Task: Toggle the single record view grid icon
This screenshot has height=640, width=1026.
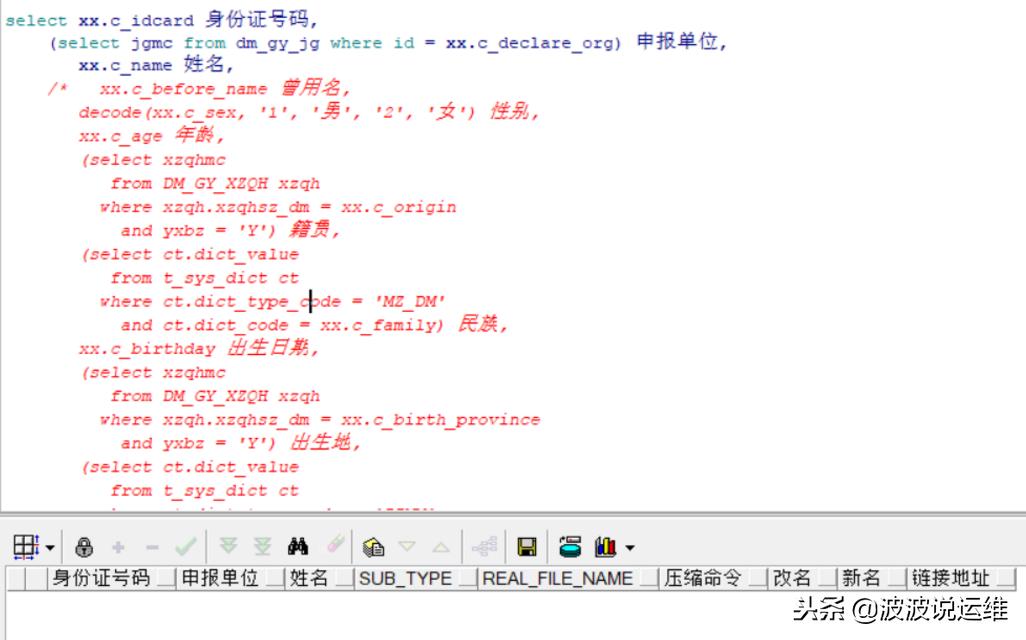Action: pyautogui.click(x=22, y=546)
